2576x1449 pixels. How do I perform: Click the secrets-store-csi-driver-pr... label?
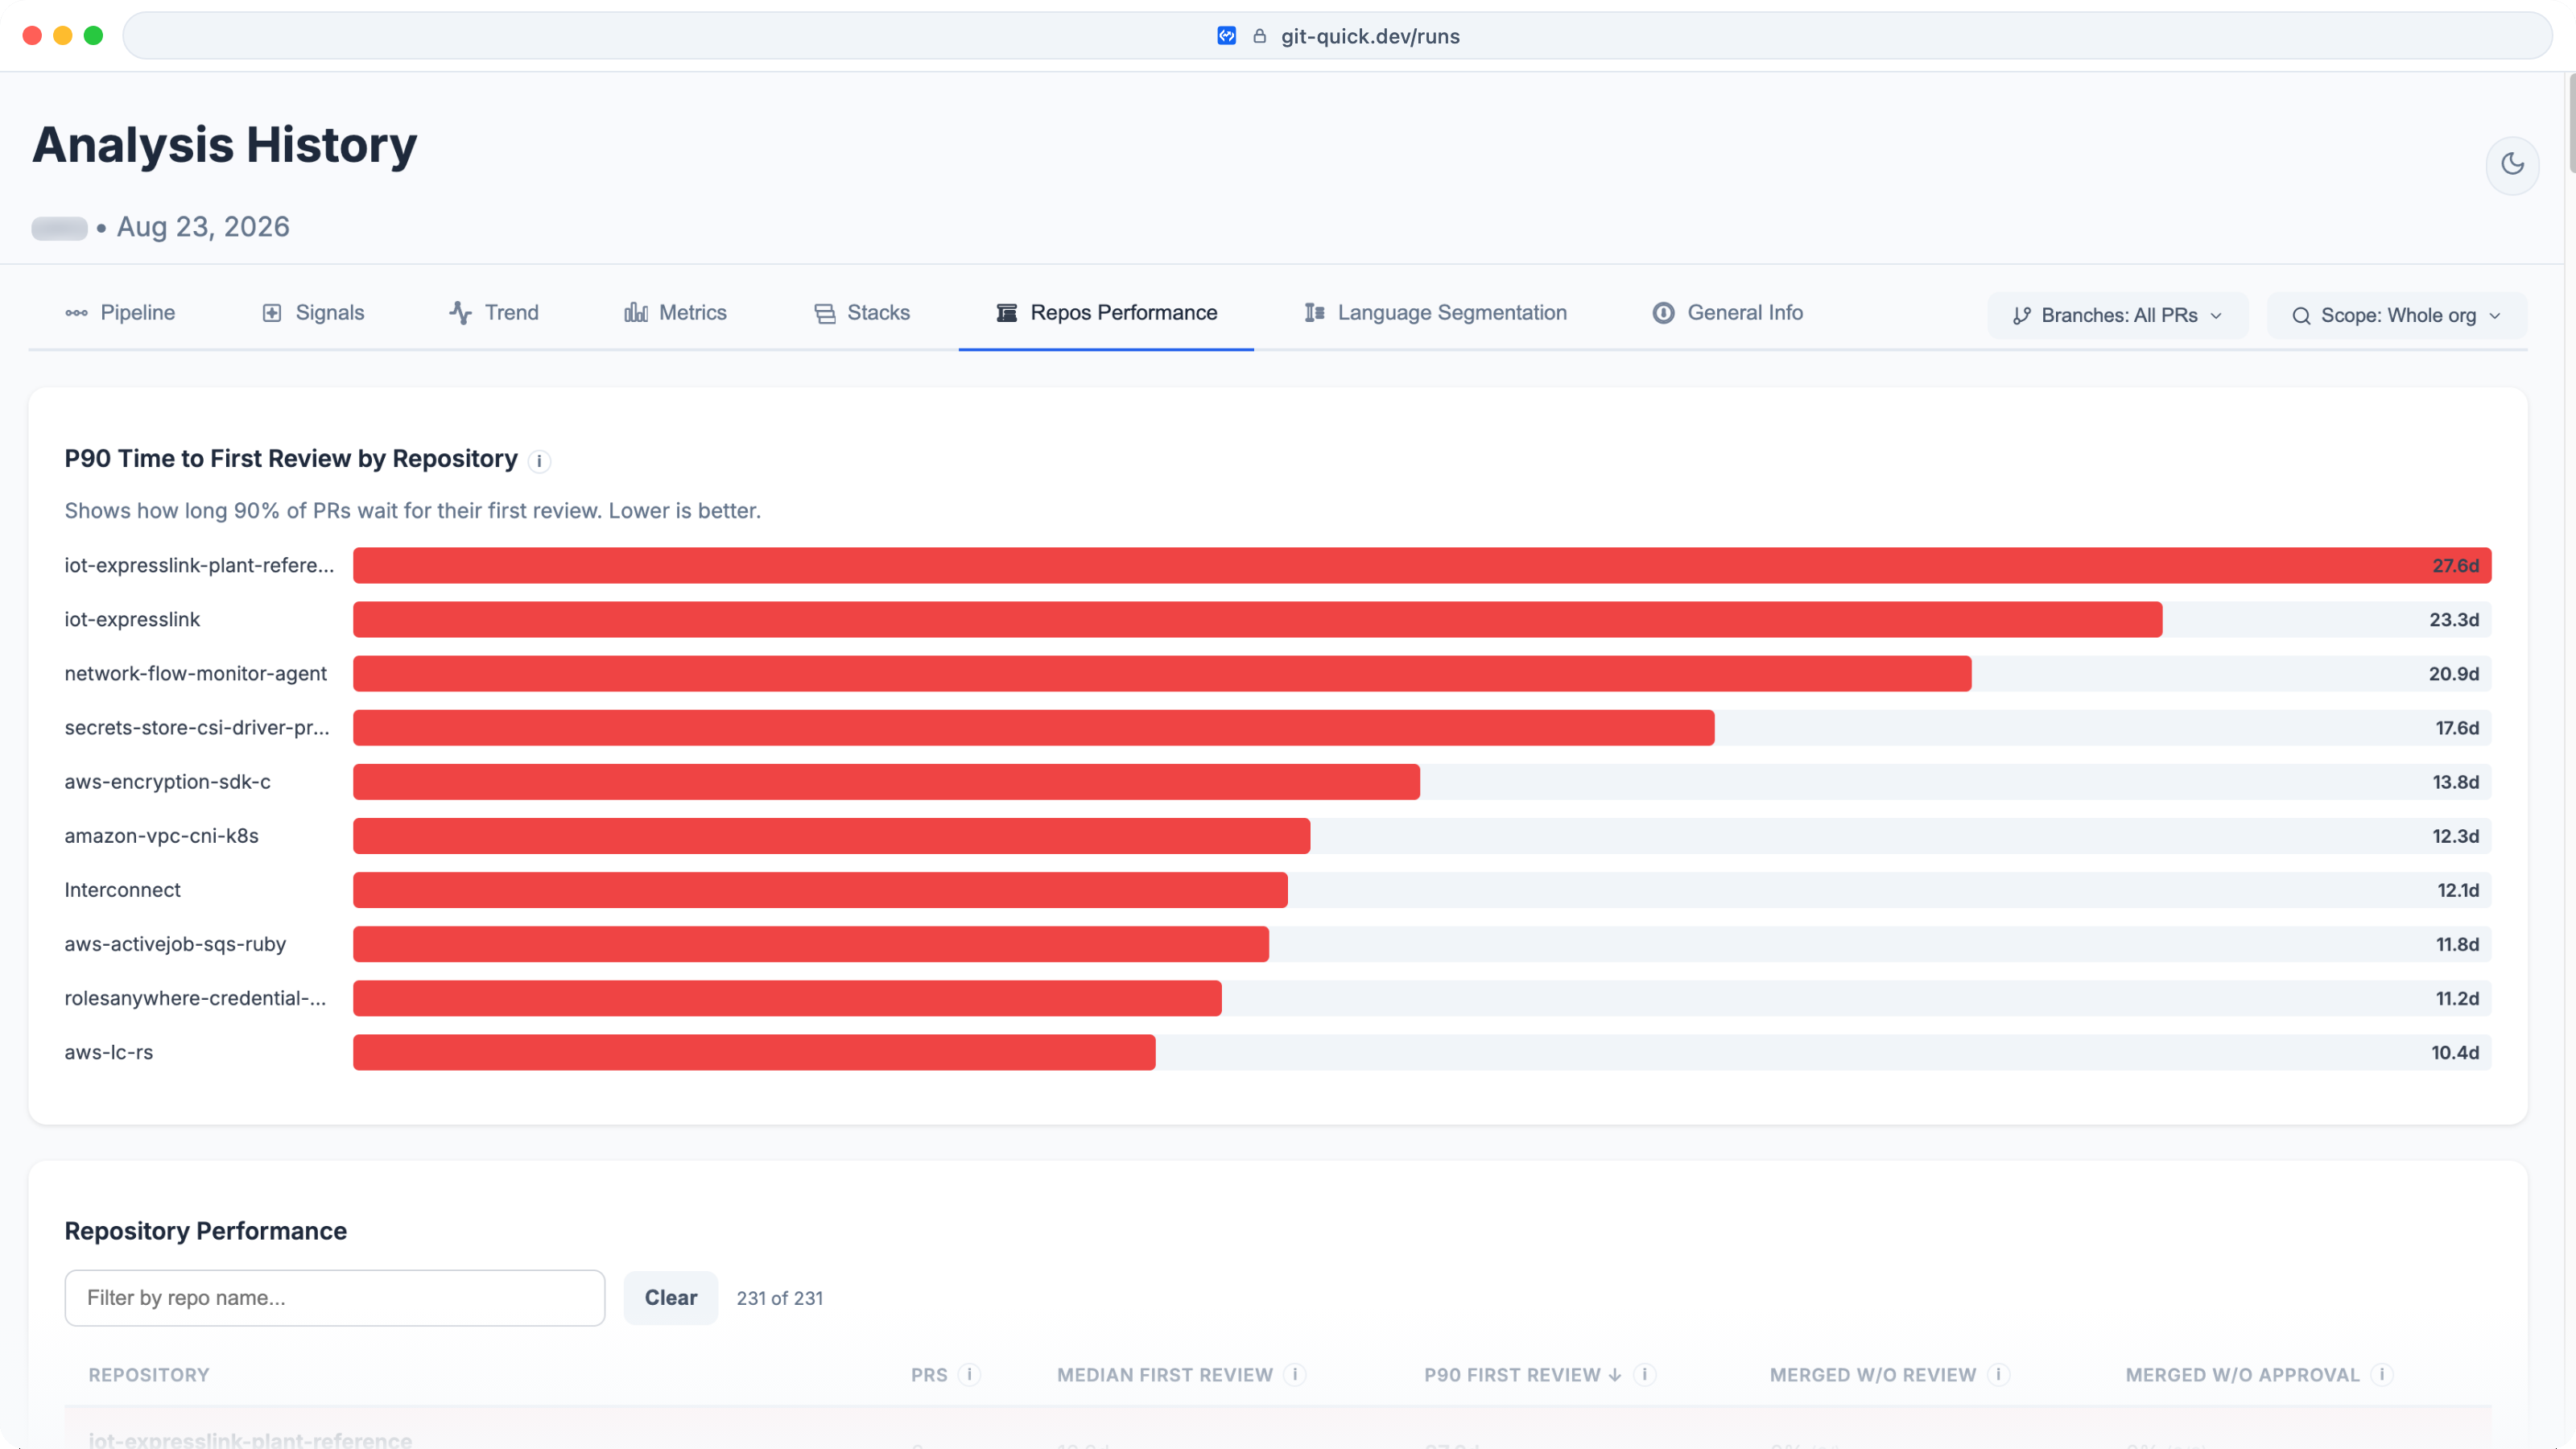pyautogui.click(x=197, y=727)
